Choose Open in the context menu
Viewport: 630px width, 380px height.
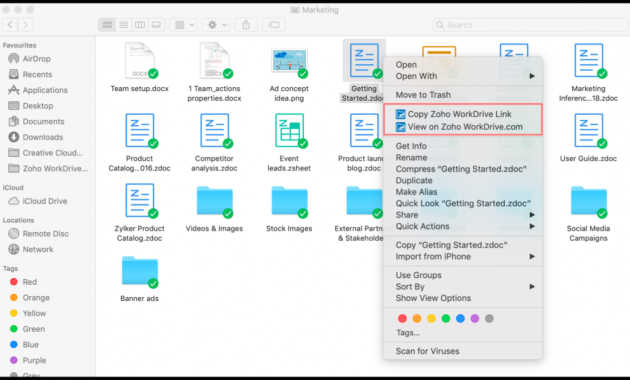click(463, 65)
